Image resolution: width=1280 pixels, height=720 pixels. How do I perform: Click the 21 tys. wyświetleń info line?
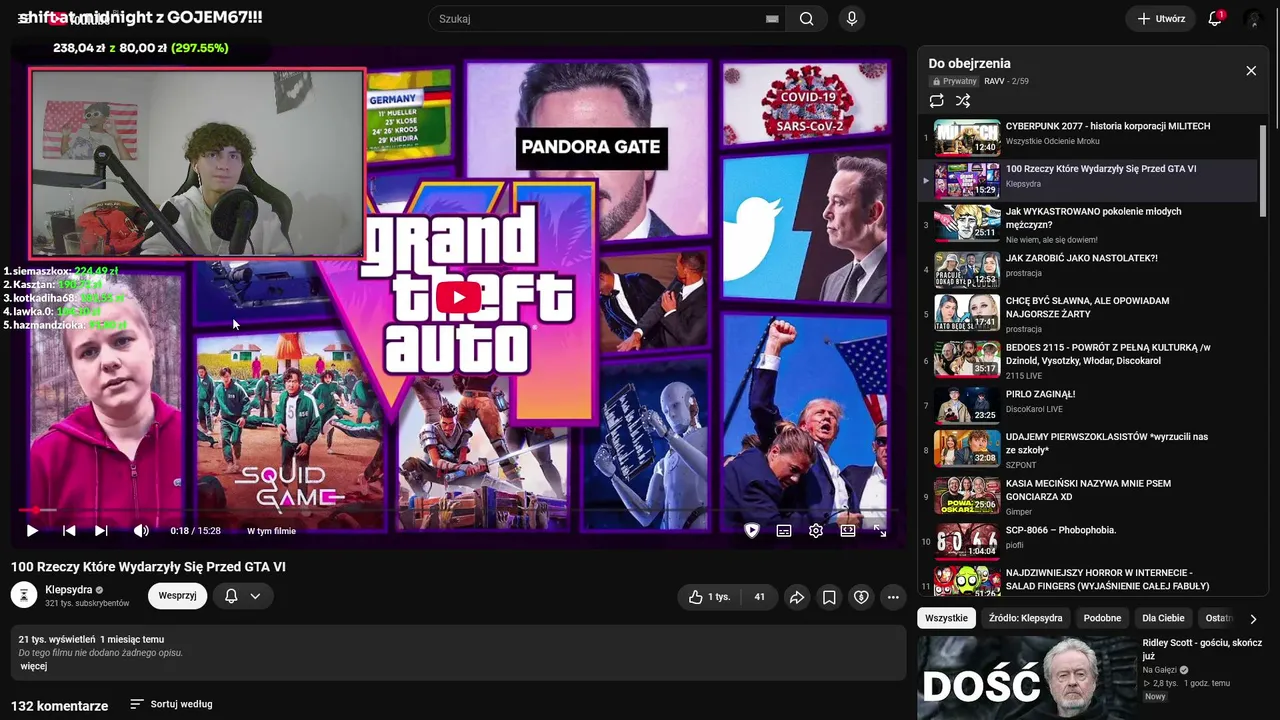(91, 639)
